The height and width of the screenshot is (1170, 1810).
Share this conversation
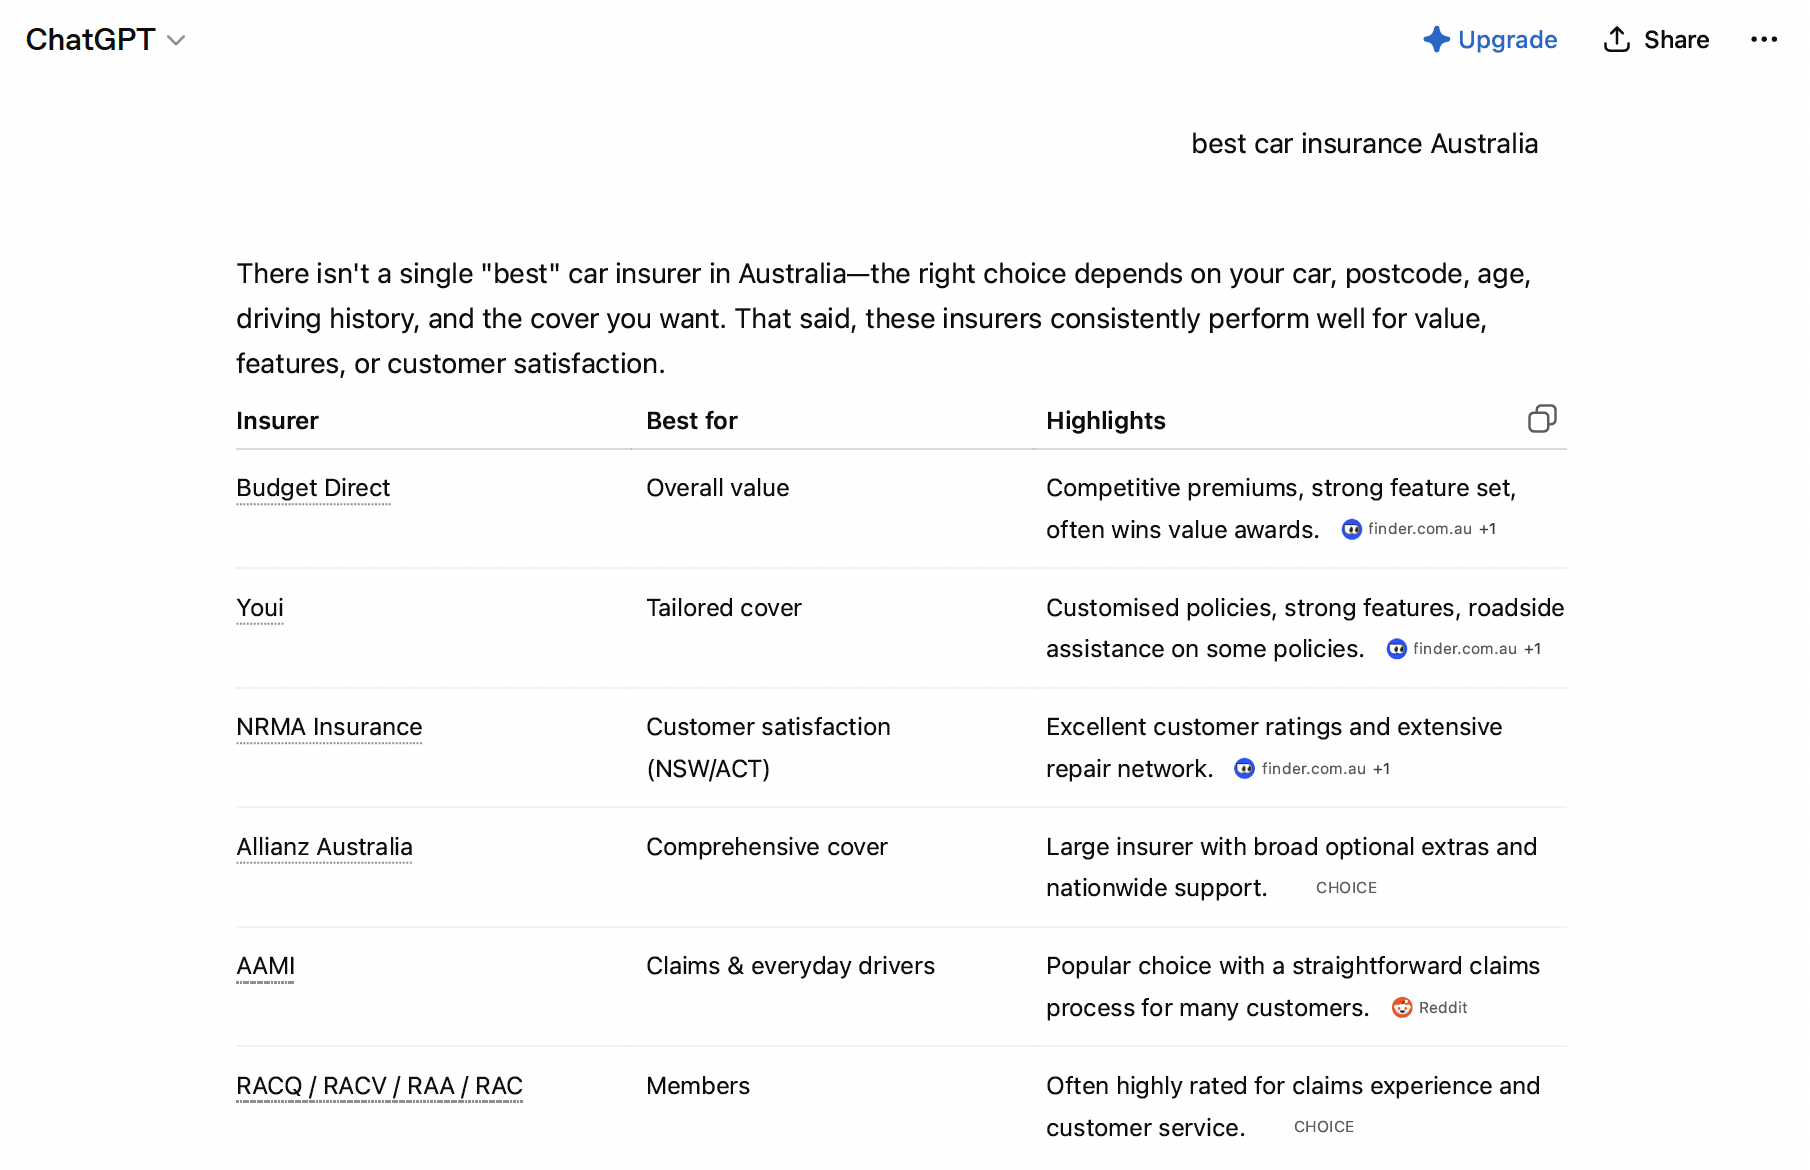tap(1656, 40)
